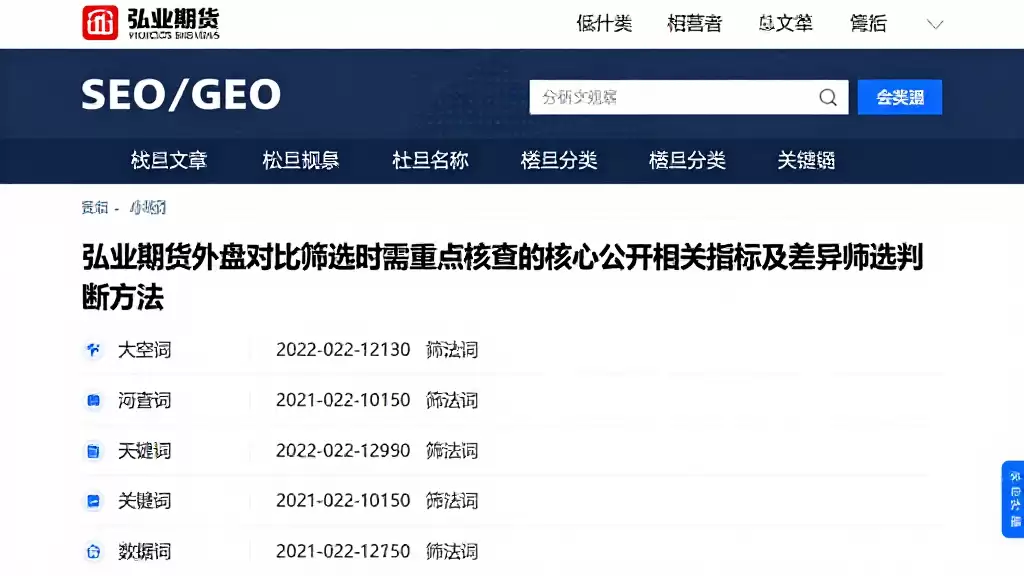The image size is (1024, 576).
Task: Click the date 2022-022-12990
Action: [x=343, y=451]
